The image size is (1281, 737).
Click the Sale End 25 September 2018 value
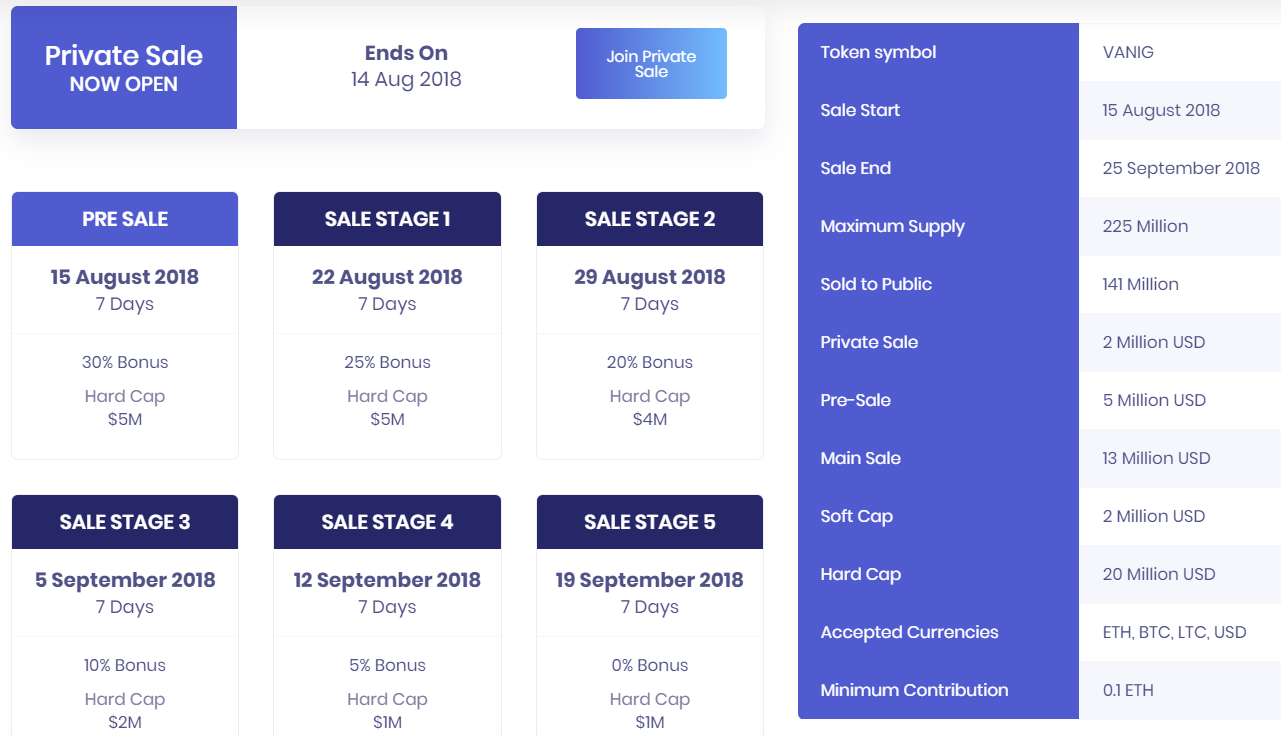(x=1181, y=168)
